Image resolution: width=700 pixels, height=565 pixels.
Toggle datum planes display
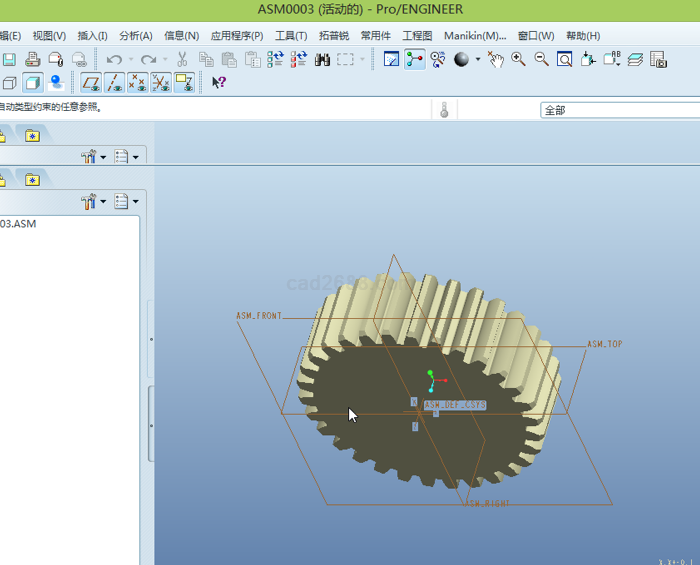pyautogui.click(x=91, y=83)
